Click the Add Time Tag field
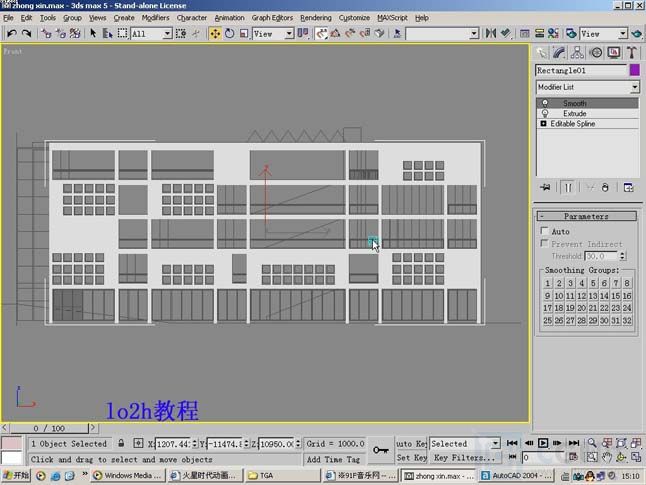The image size is (646, 485). [x=333, y=459]
